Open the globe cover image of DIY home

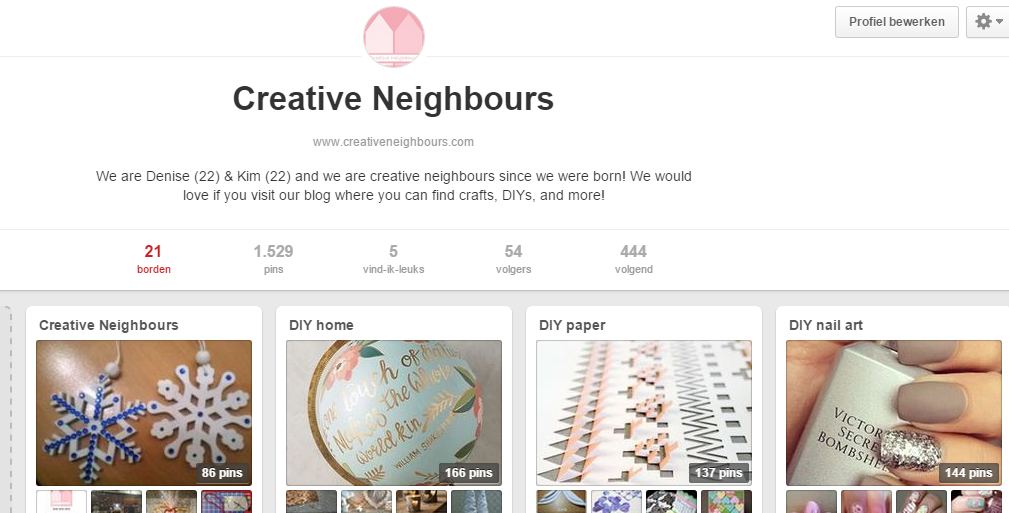[x=394, y=413]
